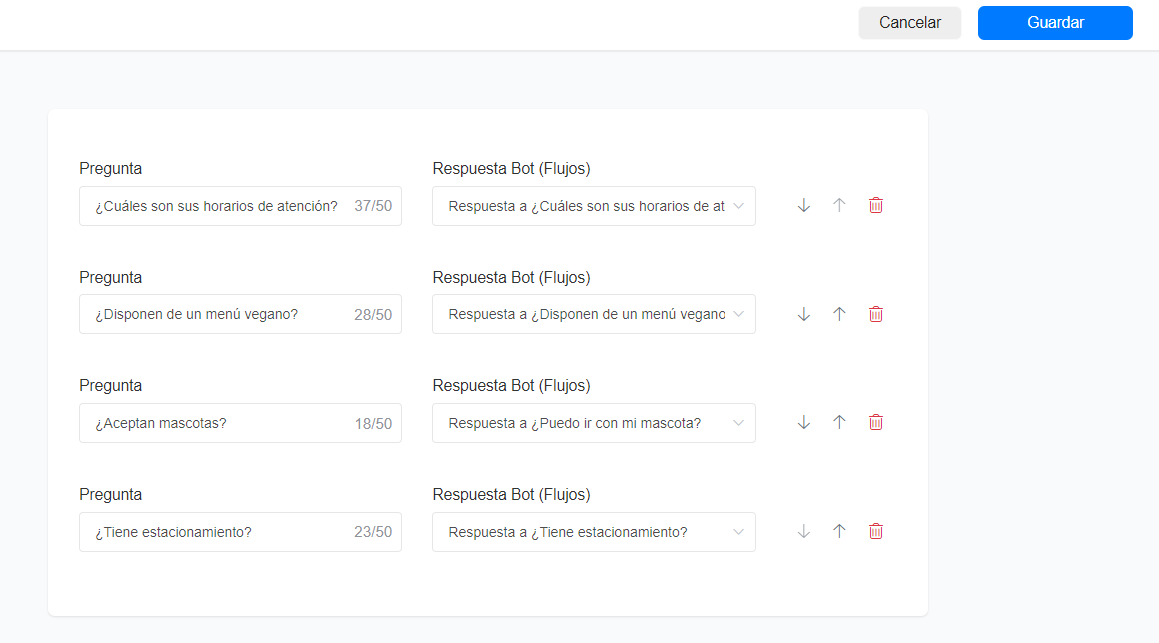Edit the ¿Disponen de un menú vegano? field

[240, 314]
